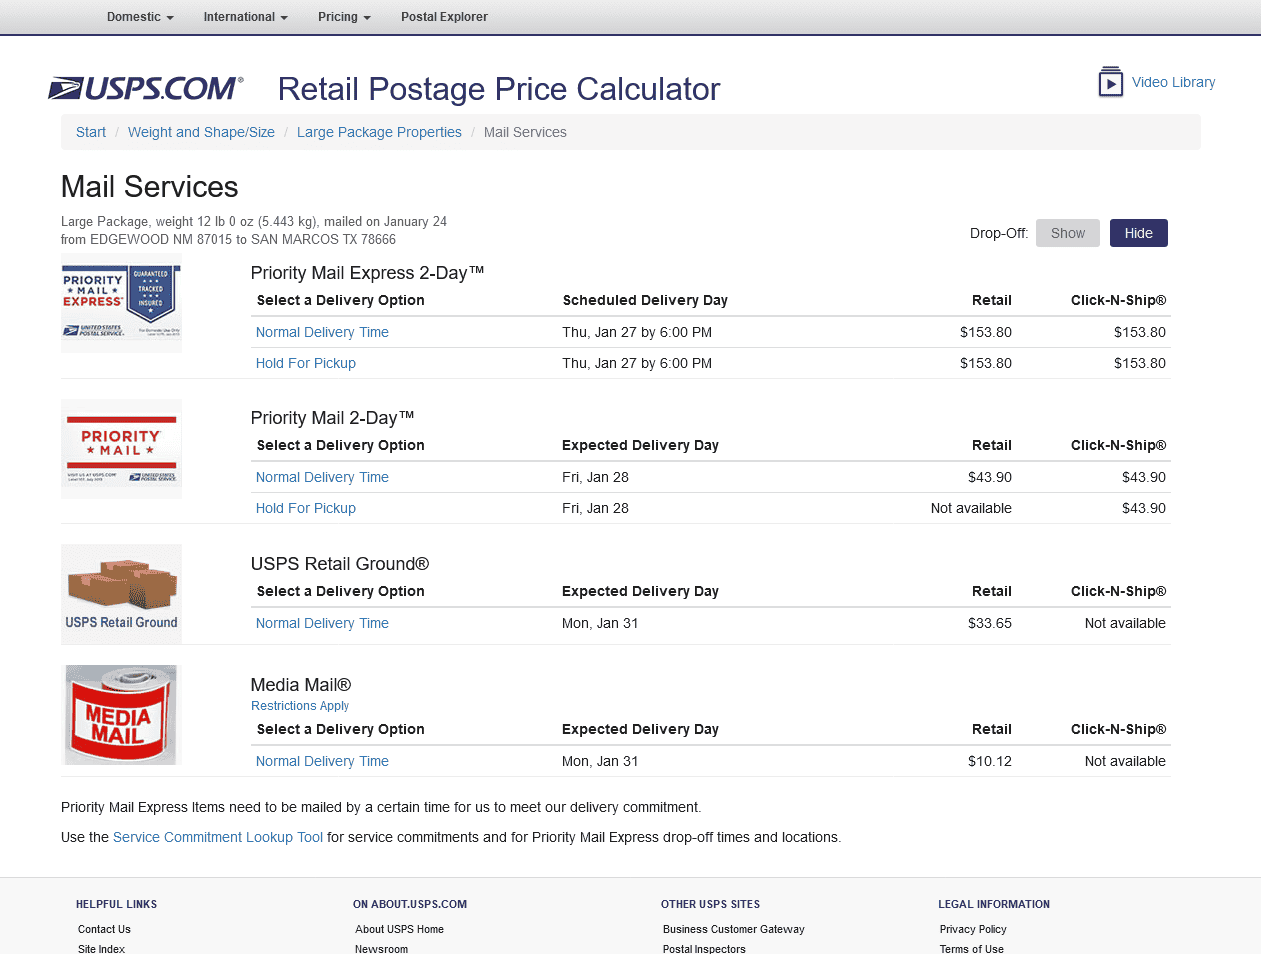This screenshot has height=954, width=1261.
Task: Open the Business Customer Gateway link
Action: click(733, 929)
